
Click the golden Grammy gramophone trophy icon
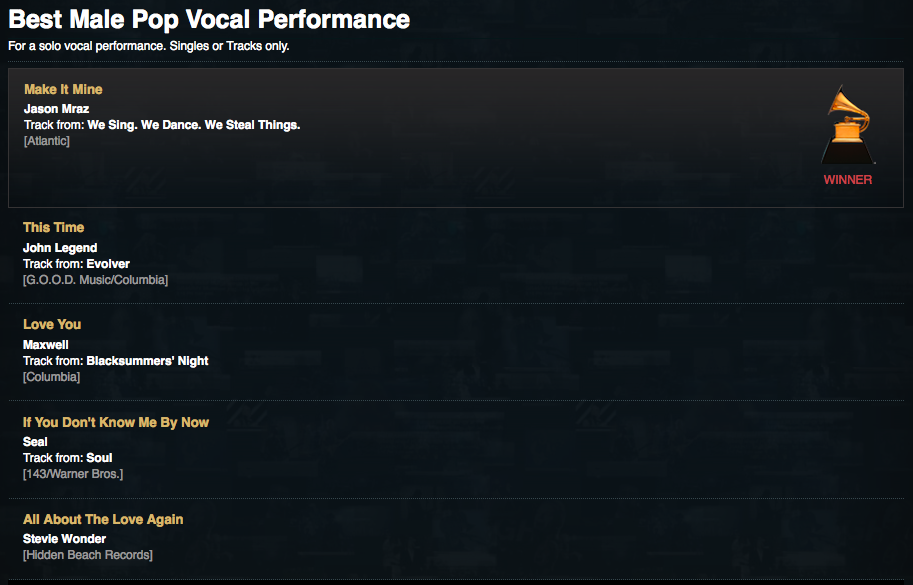(x=848, y=125)
